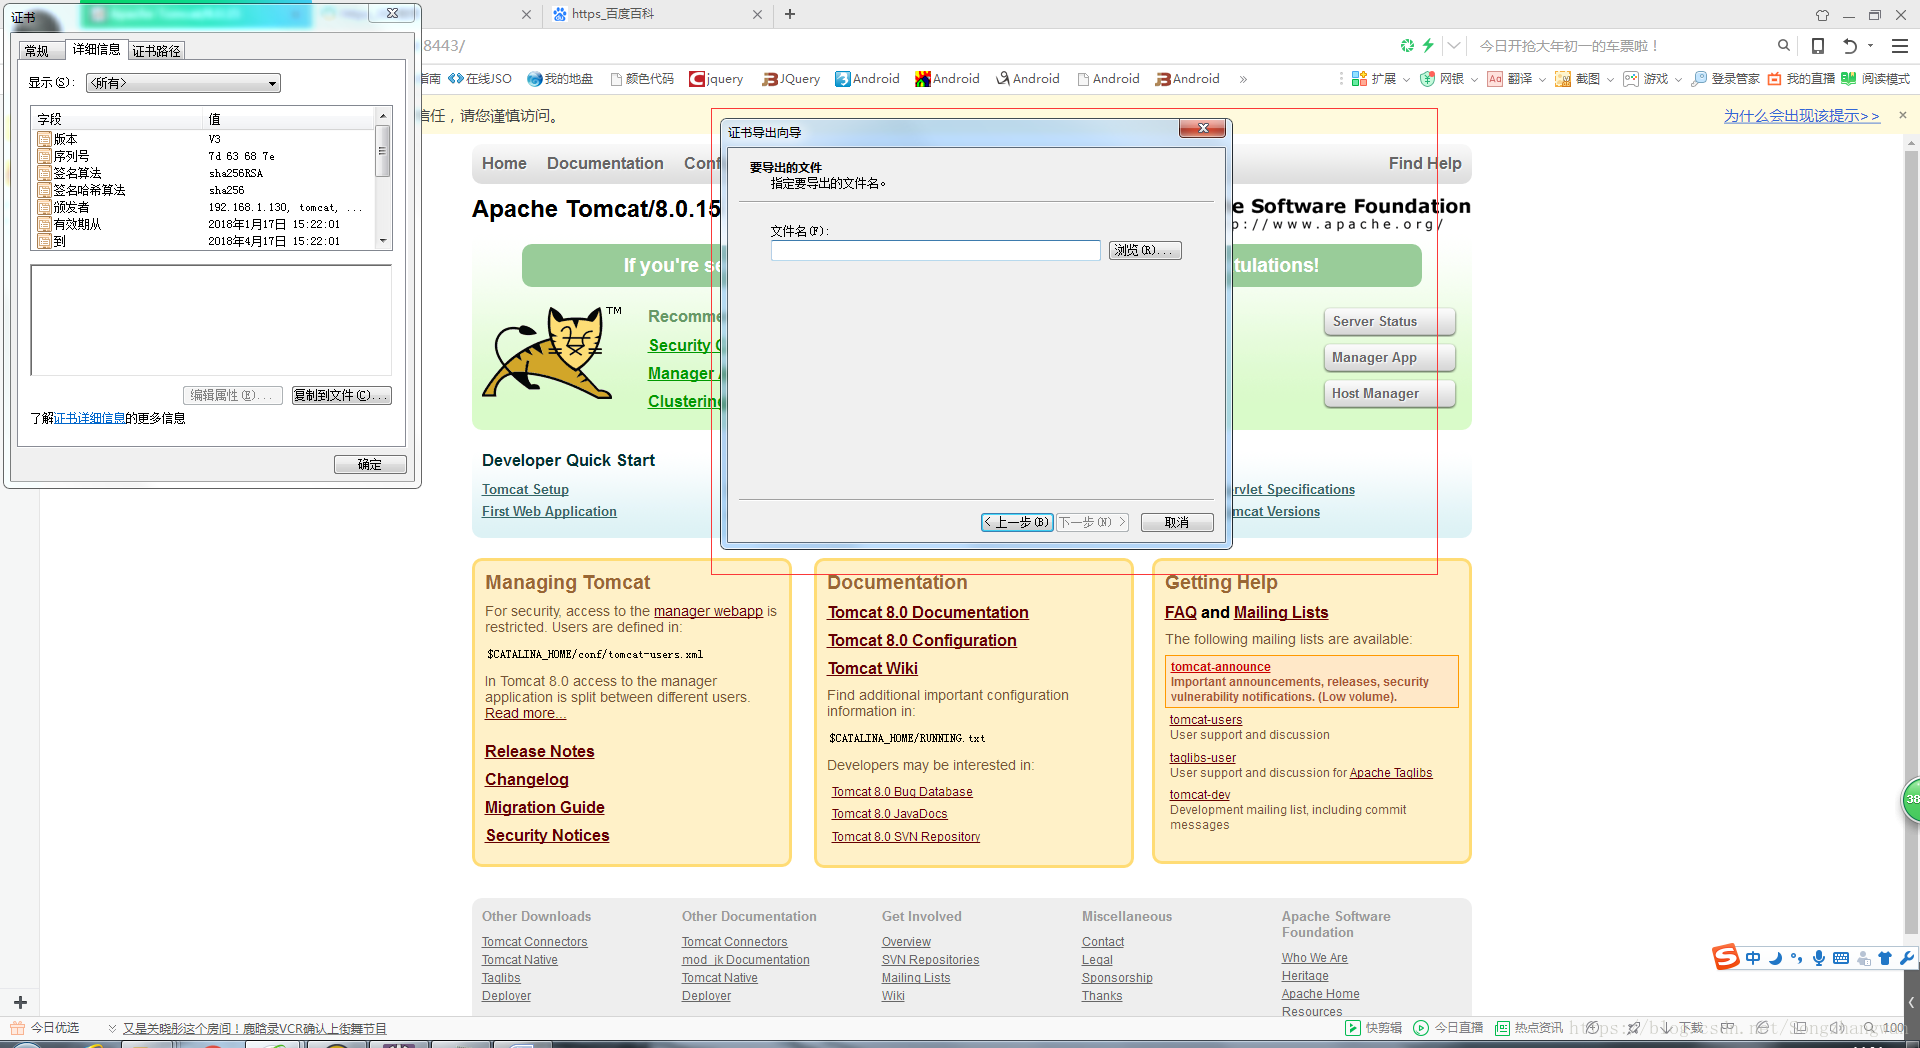Open the 游戏 games icon

(x=1631, y=79)
